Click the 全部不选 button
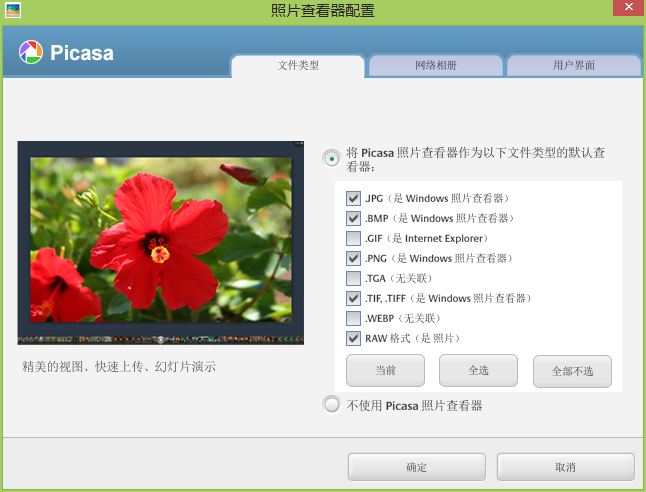 coord(572,371)
